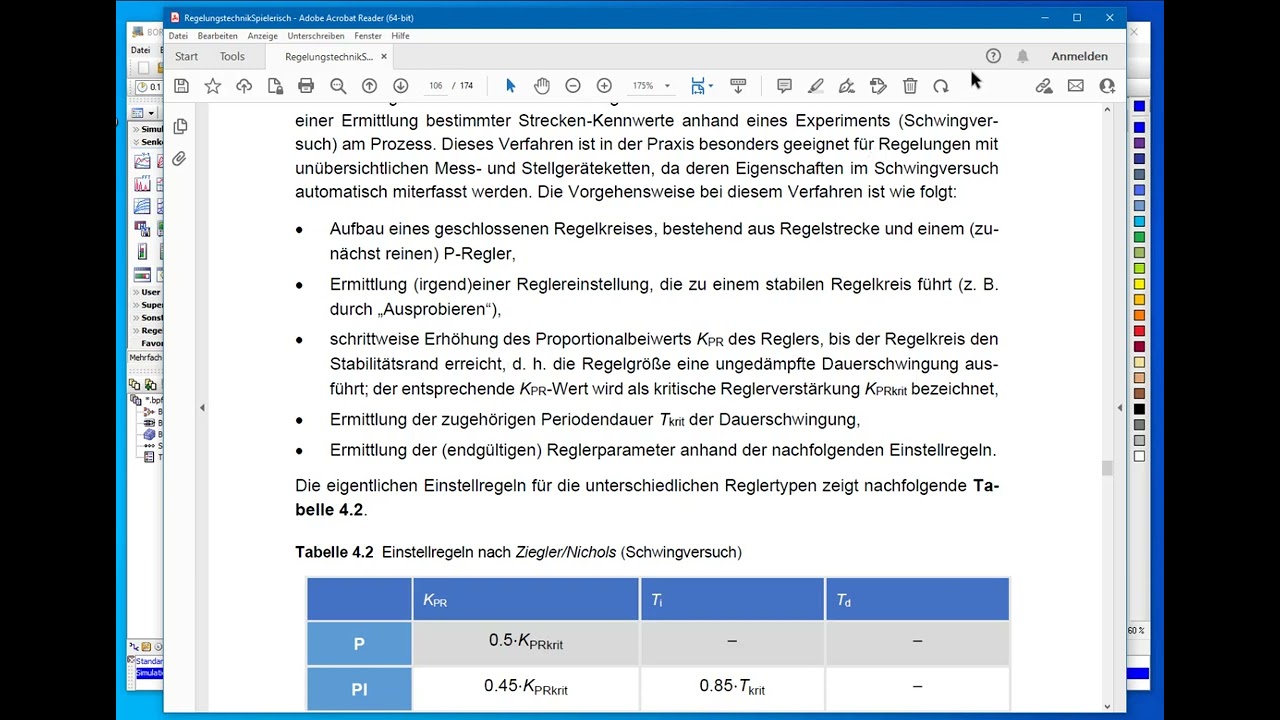Upload the file via cloud arrow icon
This screenshot has width=1280, height=720.
tap(244, 86)
